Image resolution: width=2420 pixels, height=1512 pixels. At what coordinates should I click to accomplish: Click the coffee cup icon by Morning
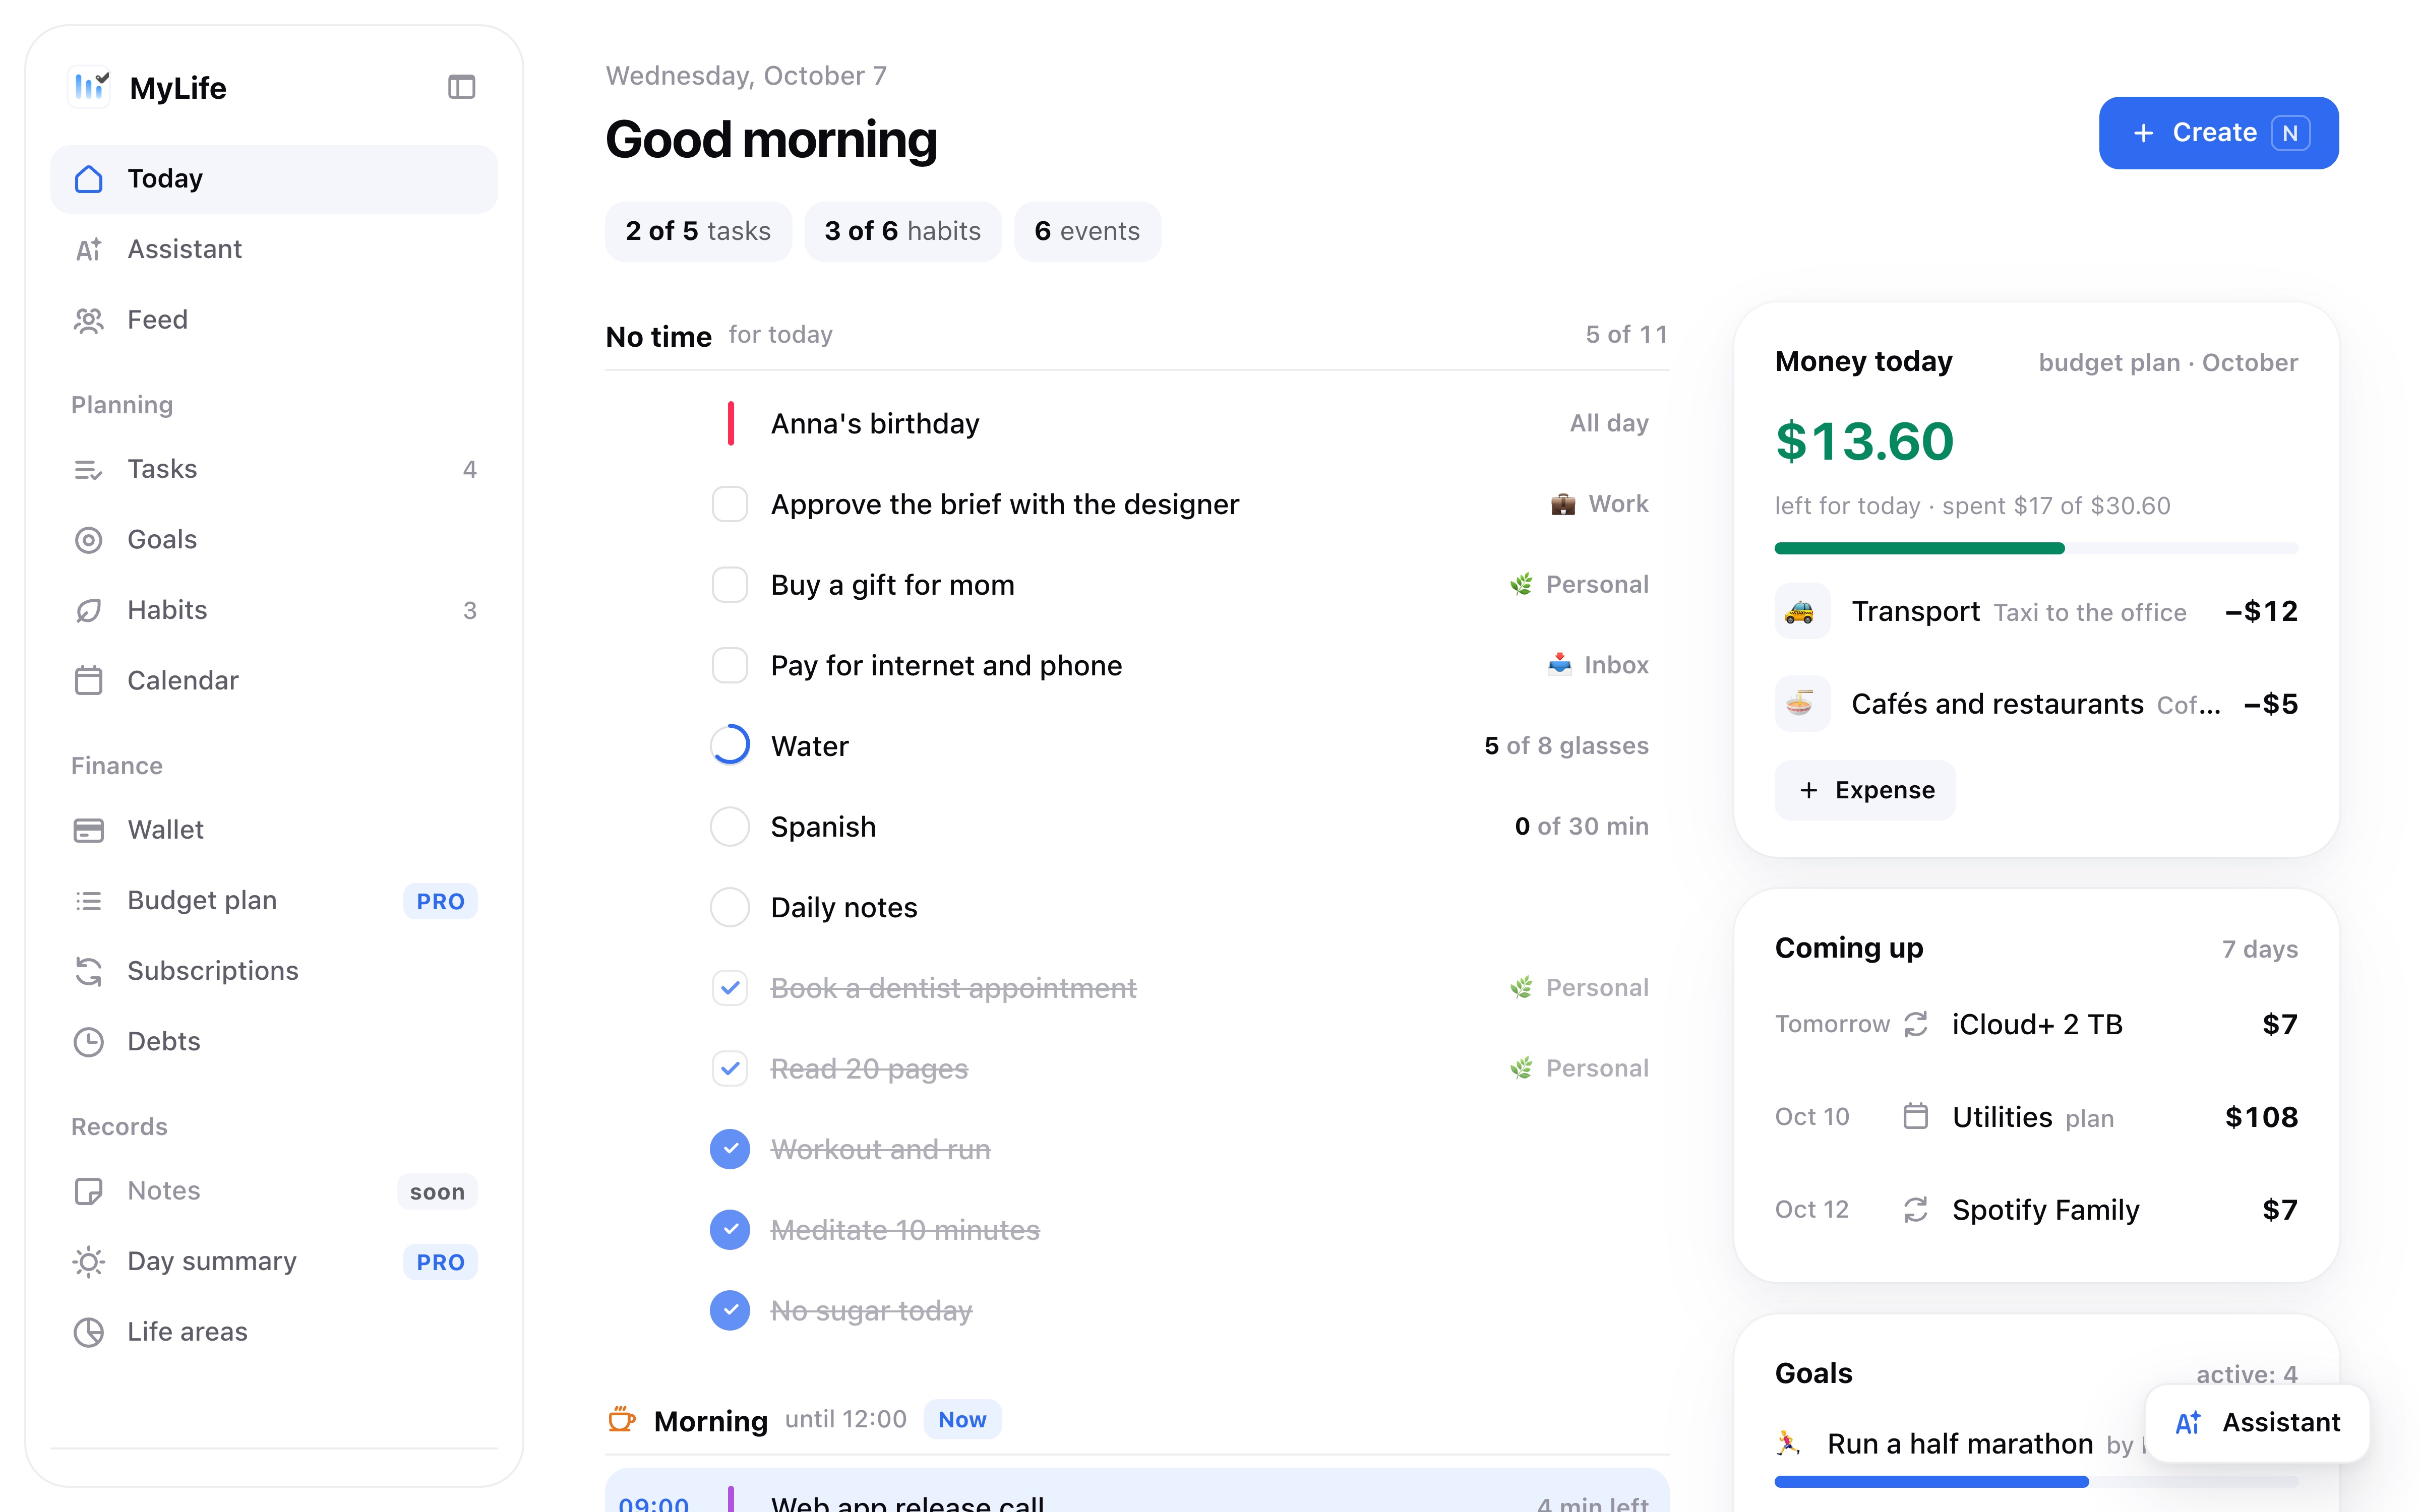coord(622,1419)
